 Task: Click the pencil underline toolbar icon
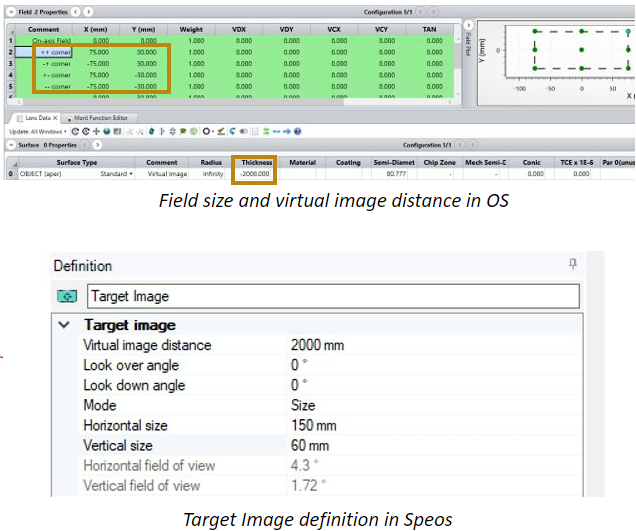click(x=221, y=131)
